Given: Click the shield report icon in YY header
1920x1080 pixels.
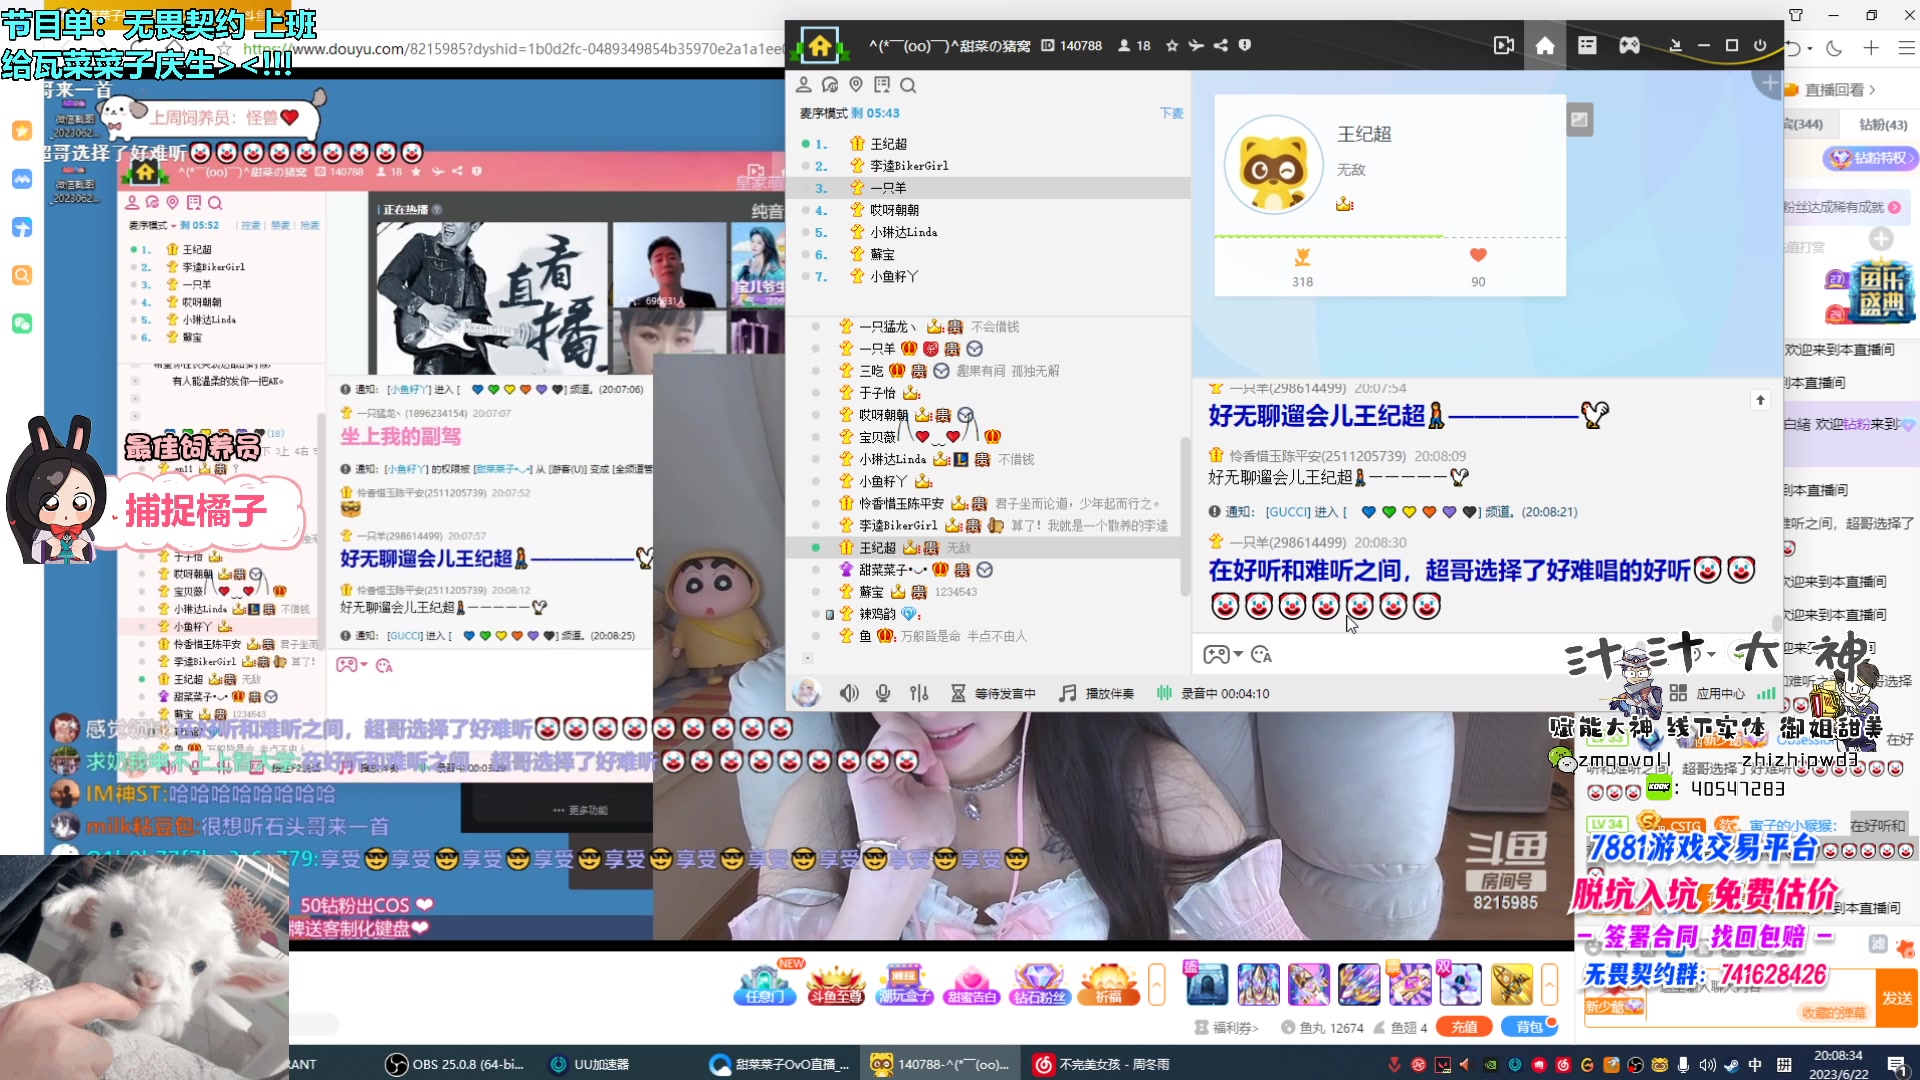Looking at the screenshot, I should (x=1245, y=46).
